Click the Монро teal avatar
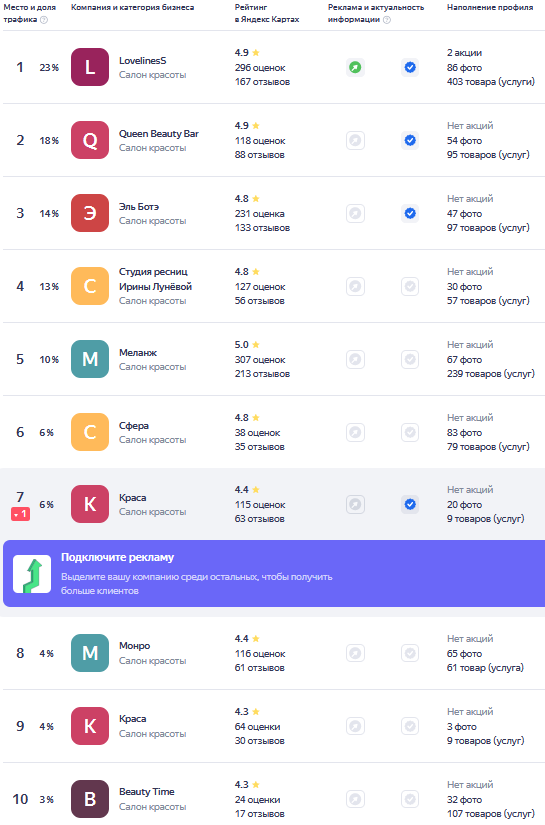The width and height of the screenshot is (545, 825). click(90, 653)
